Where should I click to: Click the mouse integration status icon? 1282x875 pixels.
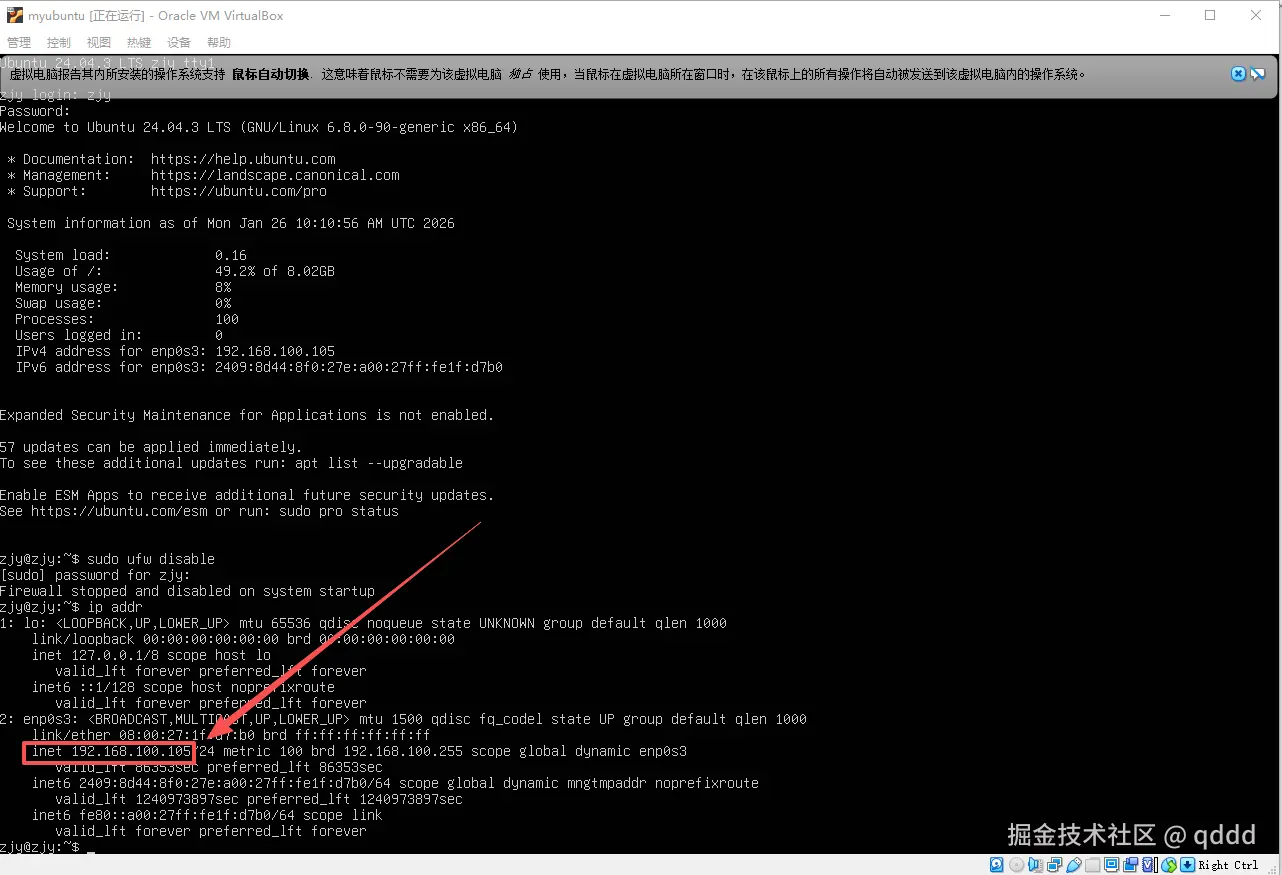tap(1168, 865)
